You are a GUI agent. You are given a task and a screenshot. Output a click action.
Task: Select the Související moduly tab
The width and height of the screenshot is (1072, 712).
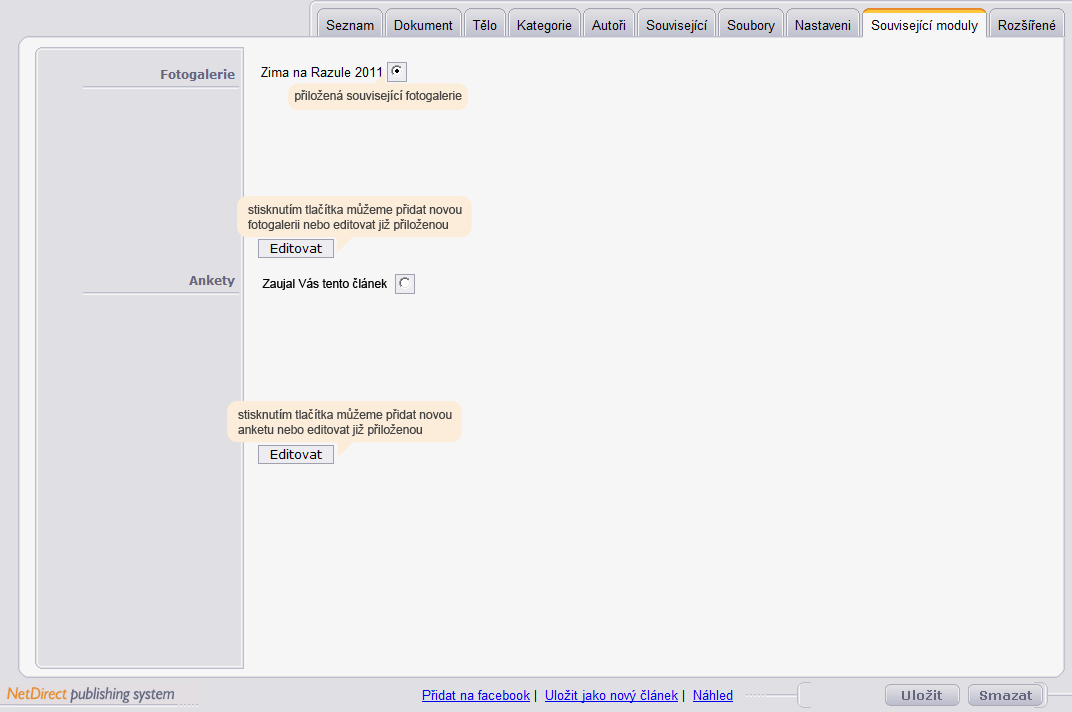tap(924, 24)
